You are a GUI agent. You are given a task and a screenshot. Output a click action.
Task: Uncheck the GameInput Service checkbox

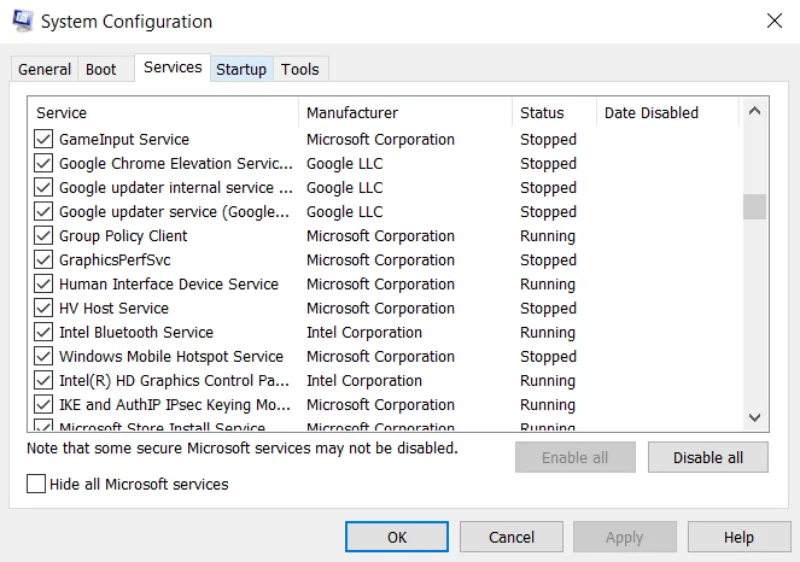(x=43, y=139)
